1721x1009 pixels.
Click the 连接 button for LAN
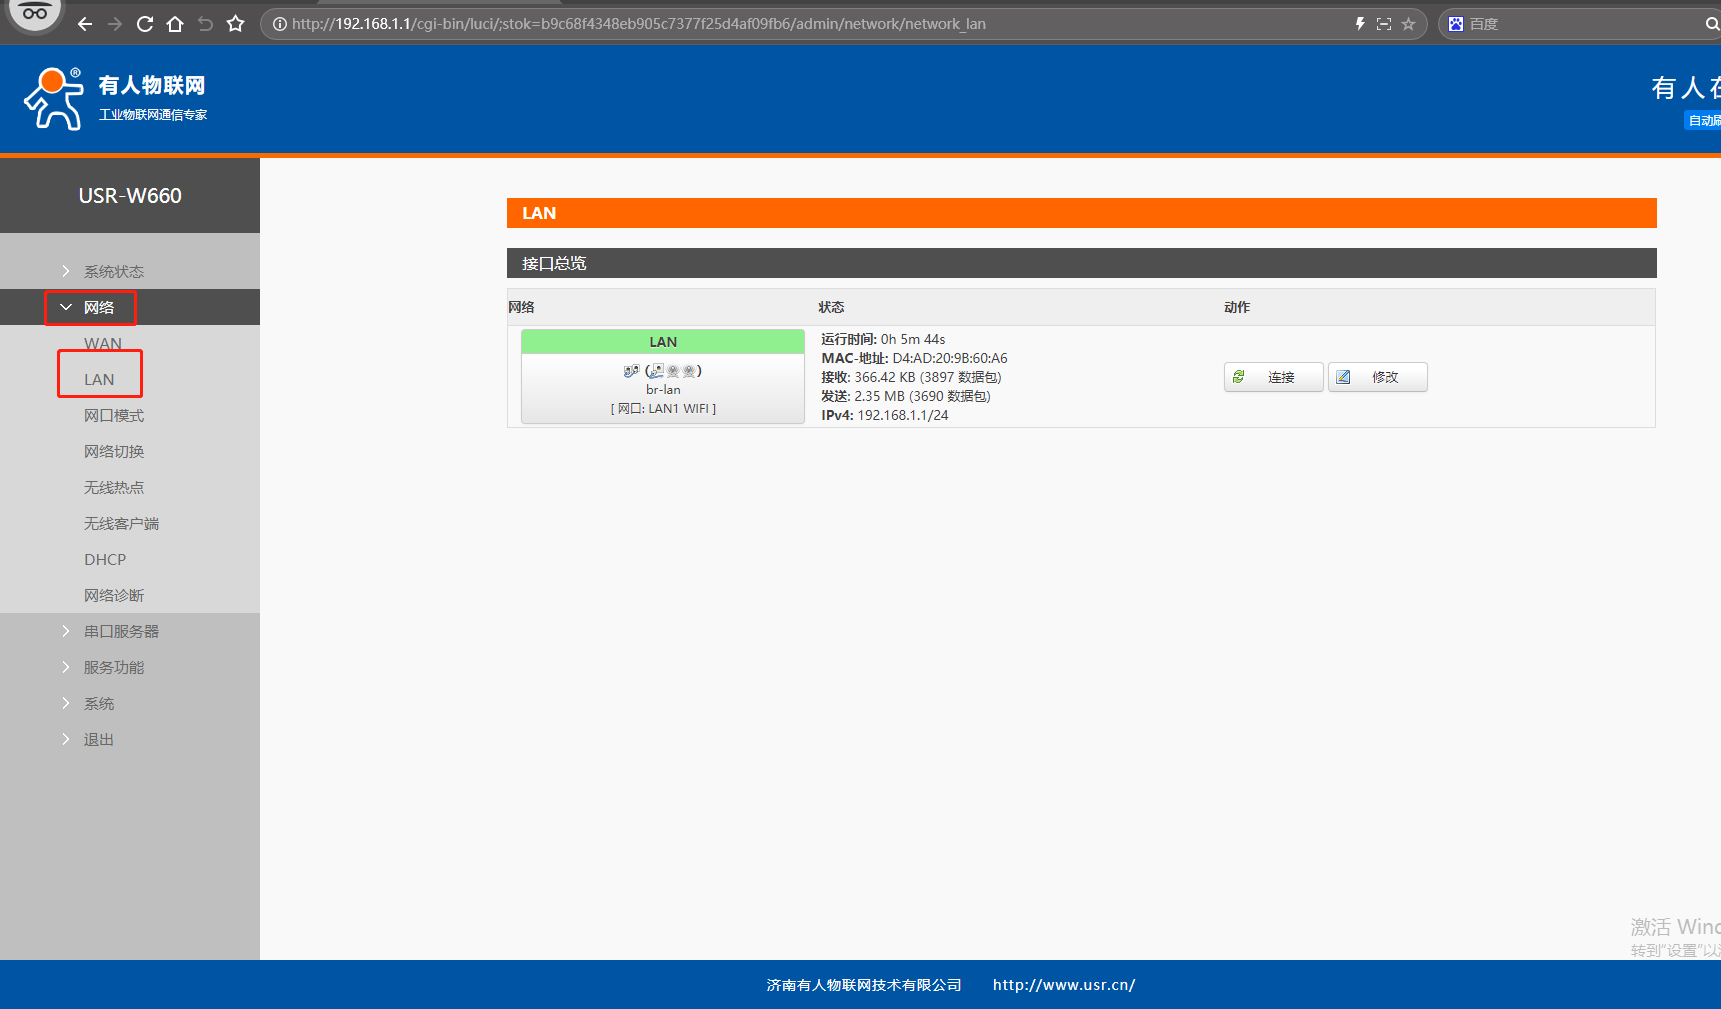pos(1273,377)
